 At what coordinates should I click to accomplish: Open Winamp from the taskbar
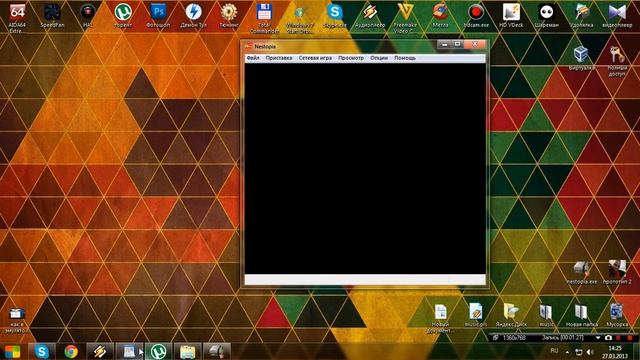[100, 351]
